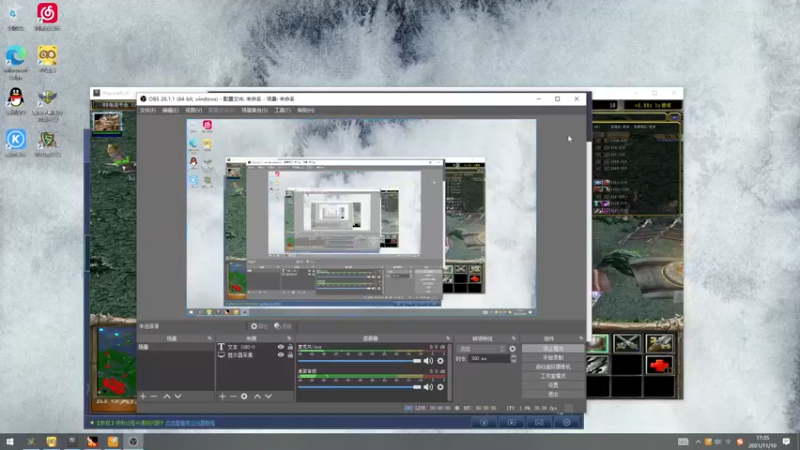
Task: Mute the 桌面音频 speaker icon
Action: click(429, 387)
